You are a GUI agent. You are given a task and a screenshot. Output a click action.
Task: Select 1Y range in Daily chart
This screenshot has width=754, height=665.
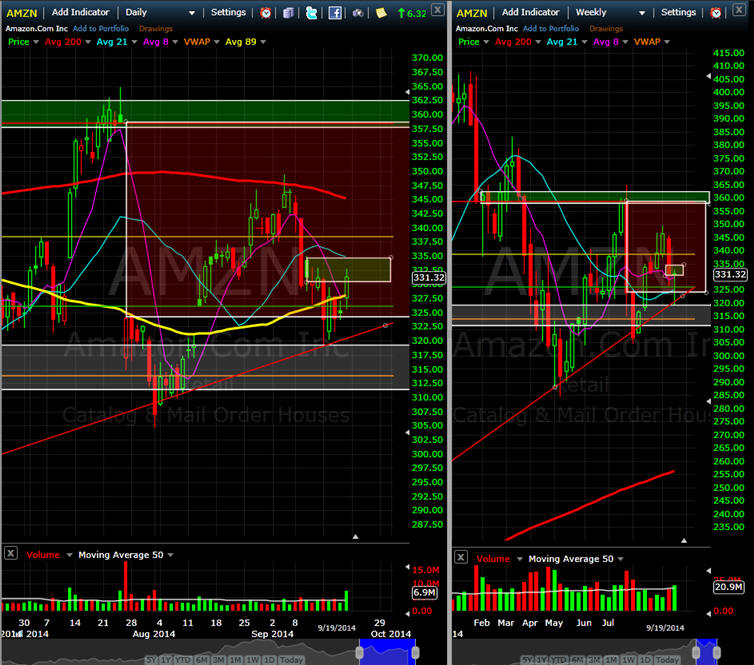point(166,660)
